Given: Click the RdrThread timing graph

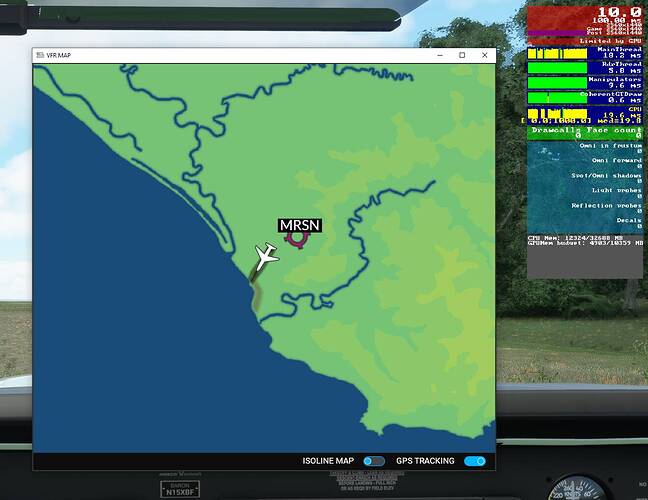Looking at the screenshot, I should [x=557, y=68].
